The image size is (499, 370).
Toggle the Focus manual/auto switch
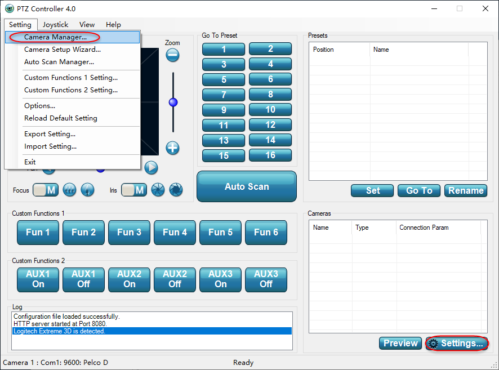(x=46, y=190)
